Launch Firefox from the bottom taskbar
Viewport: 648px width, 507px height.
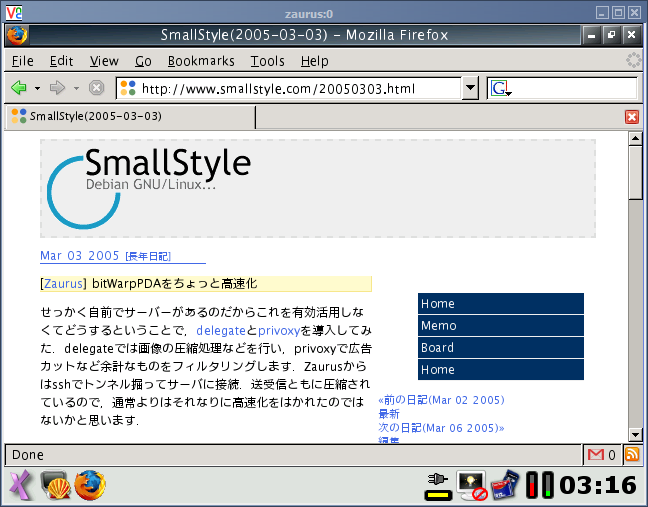(x=89, y=485)
